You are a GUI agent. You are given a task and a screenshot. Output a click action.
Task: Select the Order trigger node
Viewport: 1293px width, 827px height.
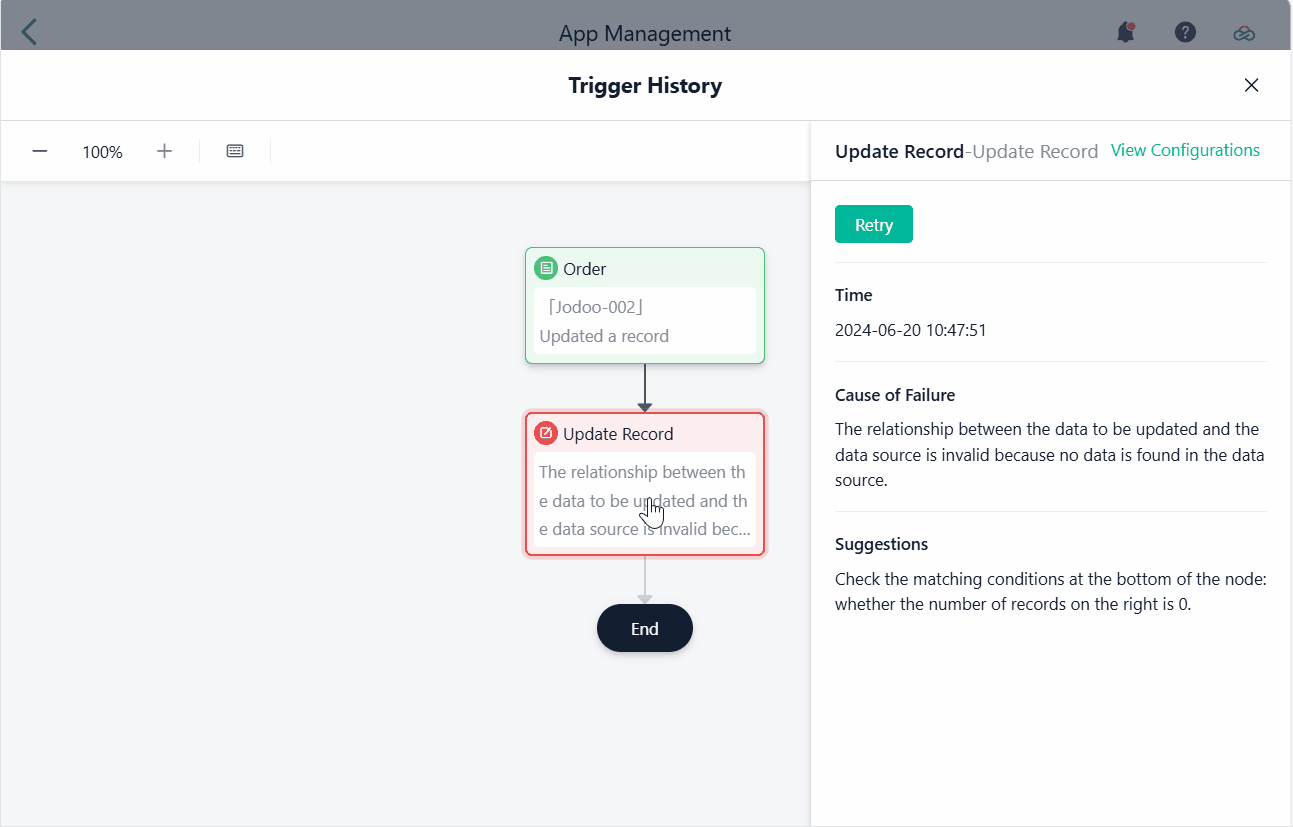pyautogui.click(x=645, y=305)
